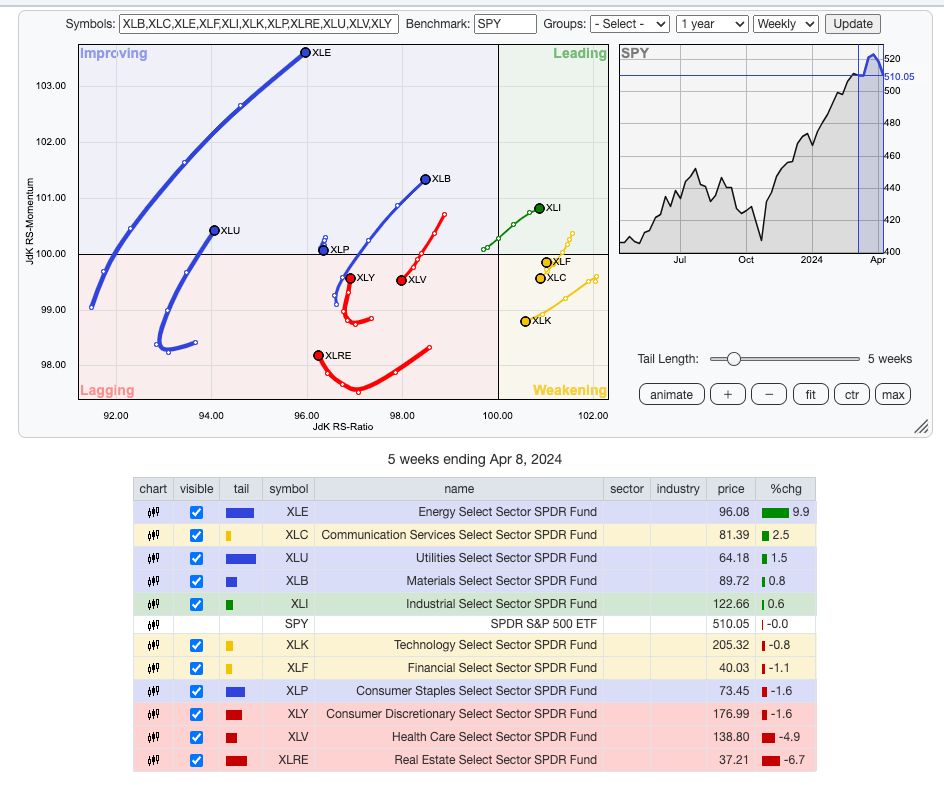Click the XLK point on RRG chart
This screenshot has height=785, width=944.
(x=526, y=321)
